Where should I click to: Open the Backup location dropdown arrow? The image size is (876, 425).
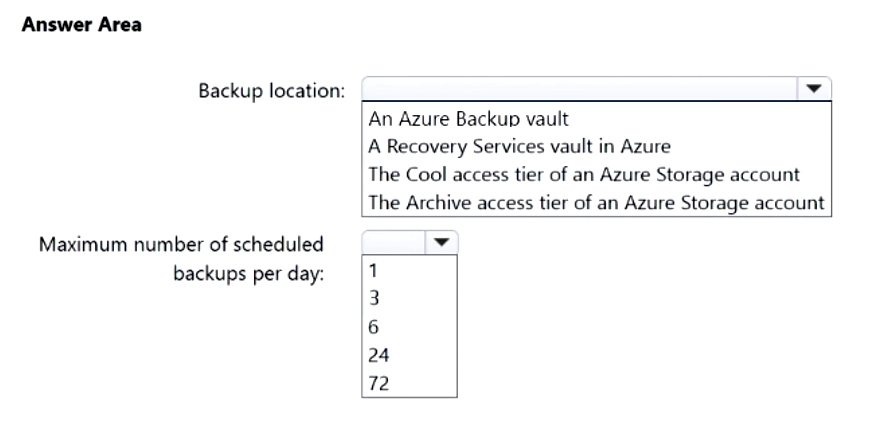[x=812, y=89]
